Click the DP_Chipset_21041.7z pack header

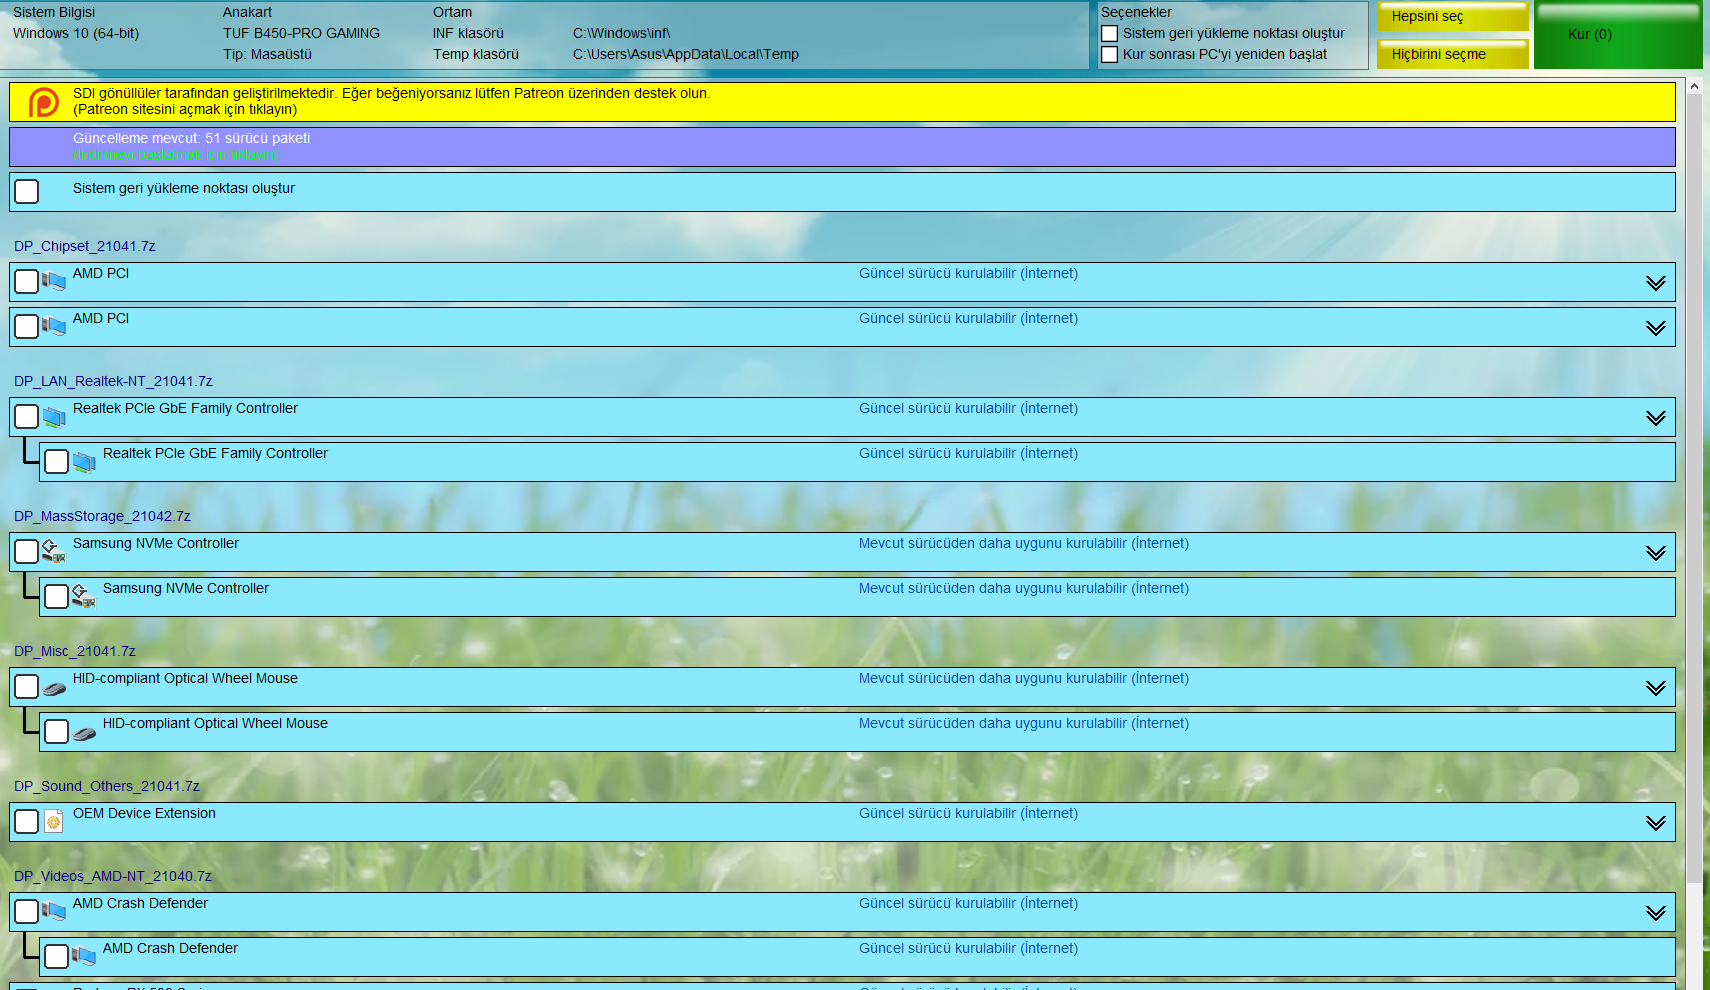(x=85, y=246)
